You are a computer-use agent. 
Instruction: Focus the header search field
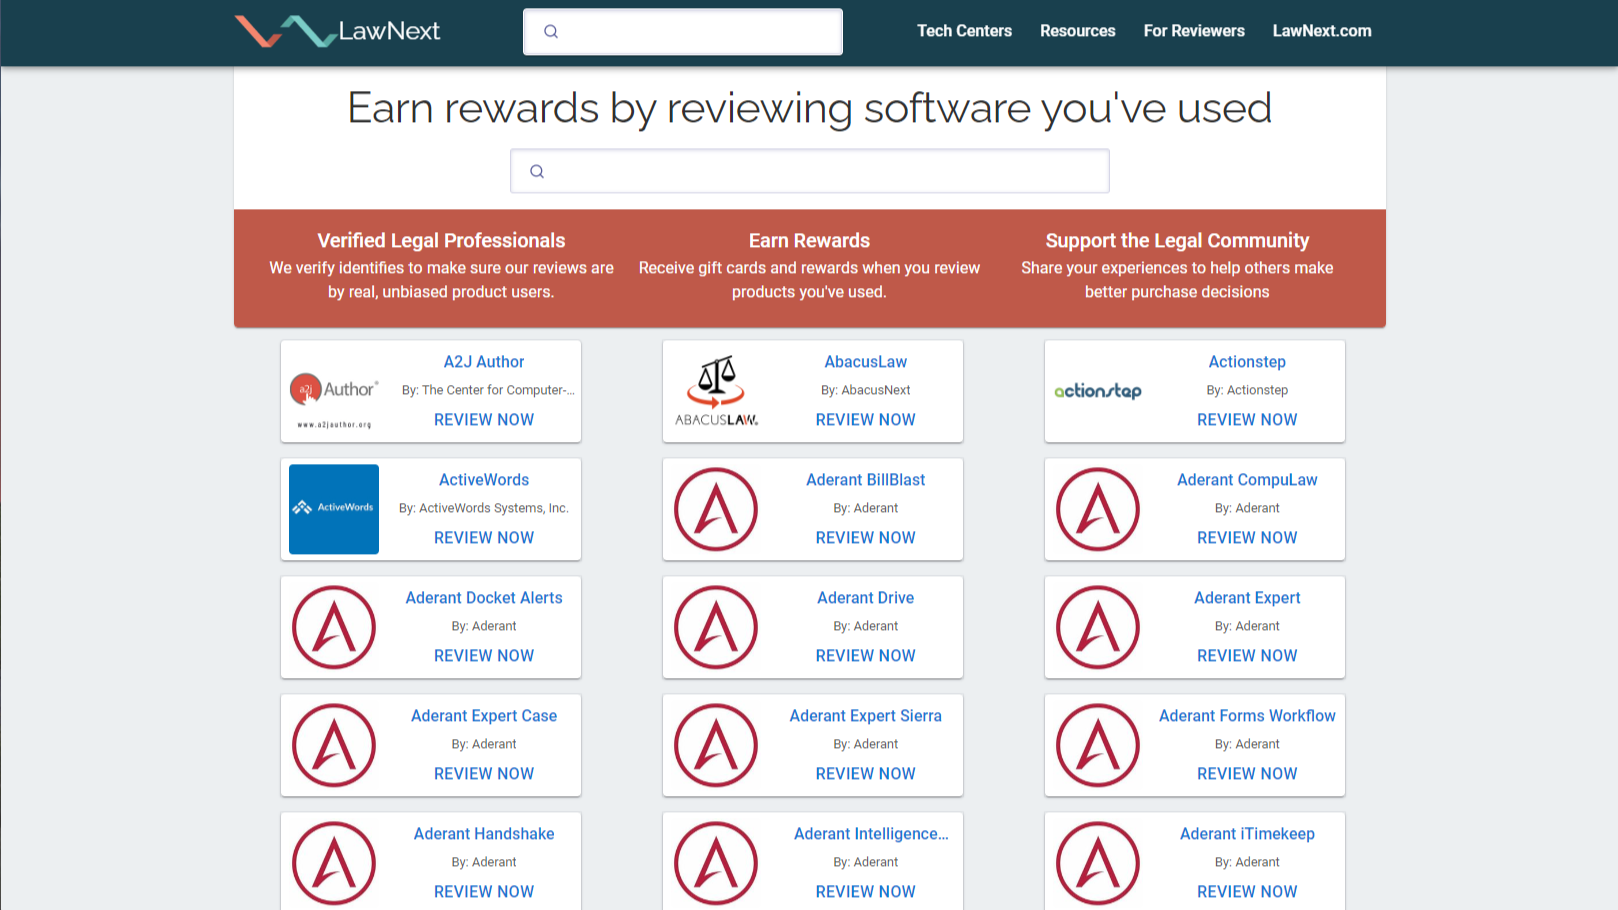click(x=683, y=31)
